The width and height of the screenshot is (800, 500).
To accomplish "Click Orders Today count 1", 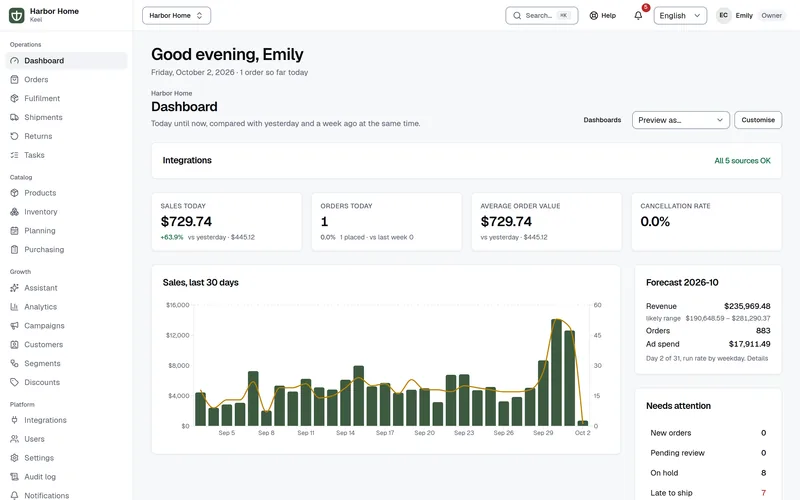I will coord(324,222).
